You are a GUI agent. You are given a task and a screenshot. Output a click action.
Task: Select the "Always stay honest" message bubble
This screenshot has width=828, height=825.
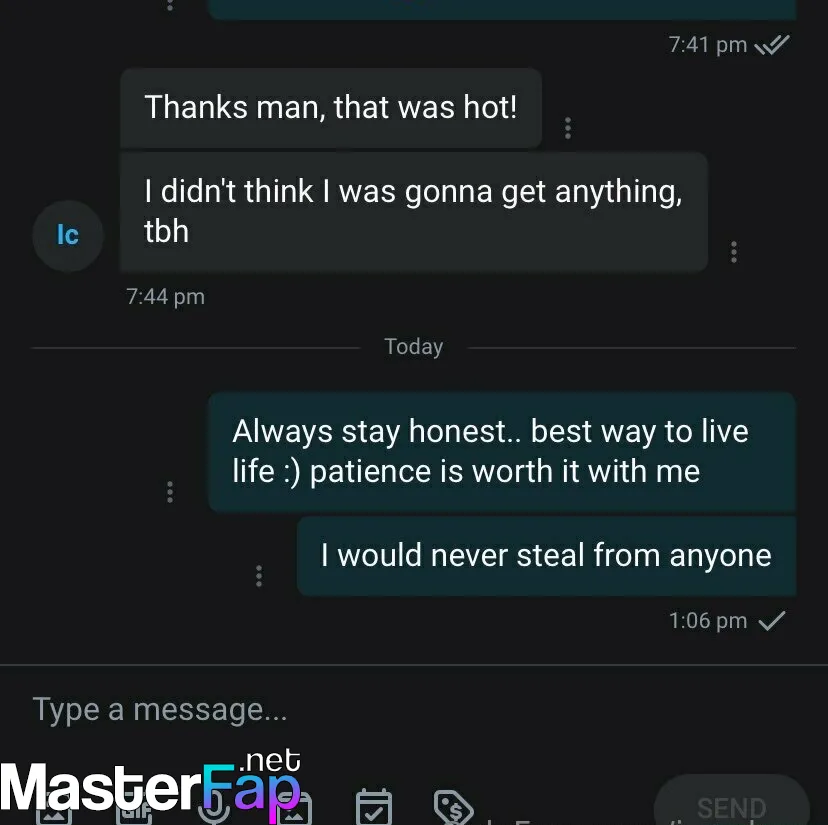pos(502,452)
